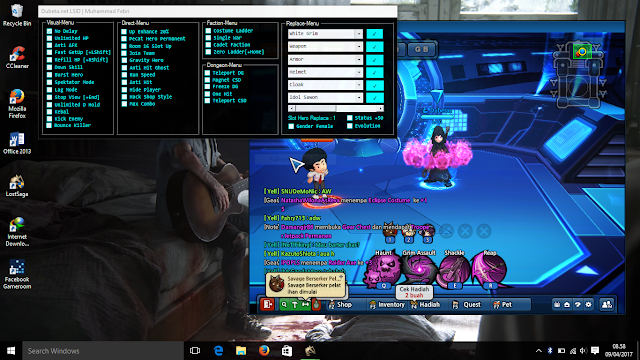Viewport: 640px width, 360px height.
Task: Enable the Status +50 checkbox
Action: 350,118
